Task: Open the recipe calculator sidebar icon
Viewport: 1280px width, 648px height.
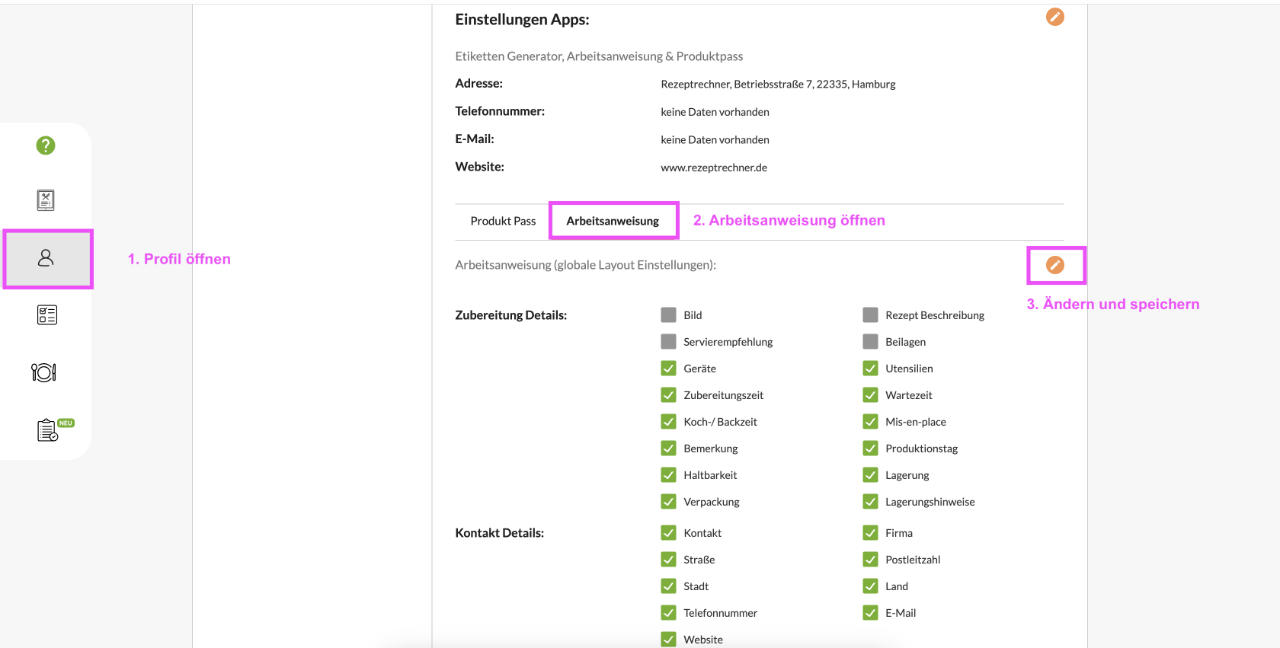Action: click(x=45, y=200)
